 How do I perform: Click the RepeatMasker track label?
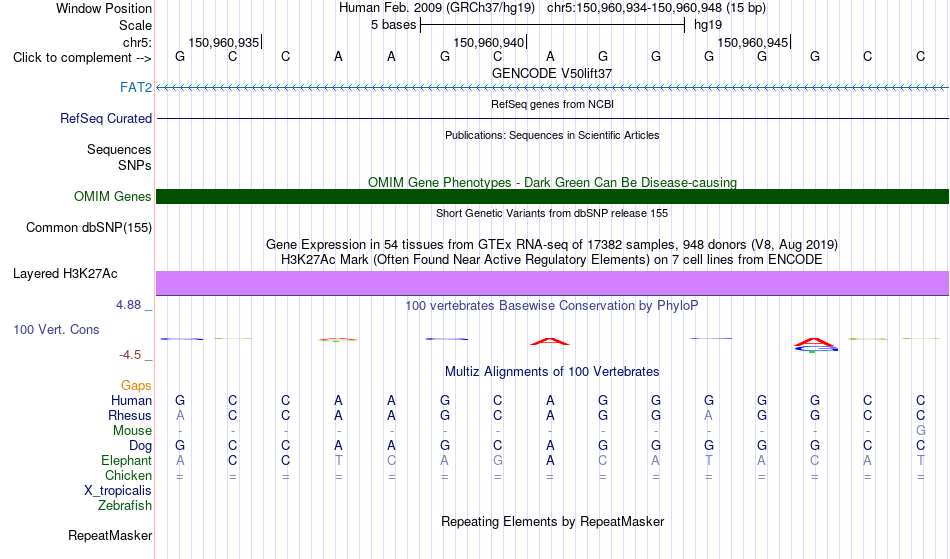[x=110, y=536]
